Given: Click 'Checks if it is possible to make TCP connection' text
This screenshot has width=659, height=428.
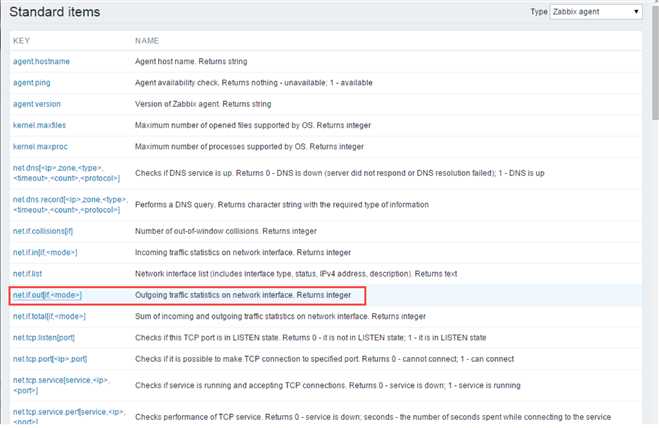Looking at the screenshot, I should [324, 359].
